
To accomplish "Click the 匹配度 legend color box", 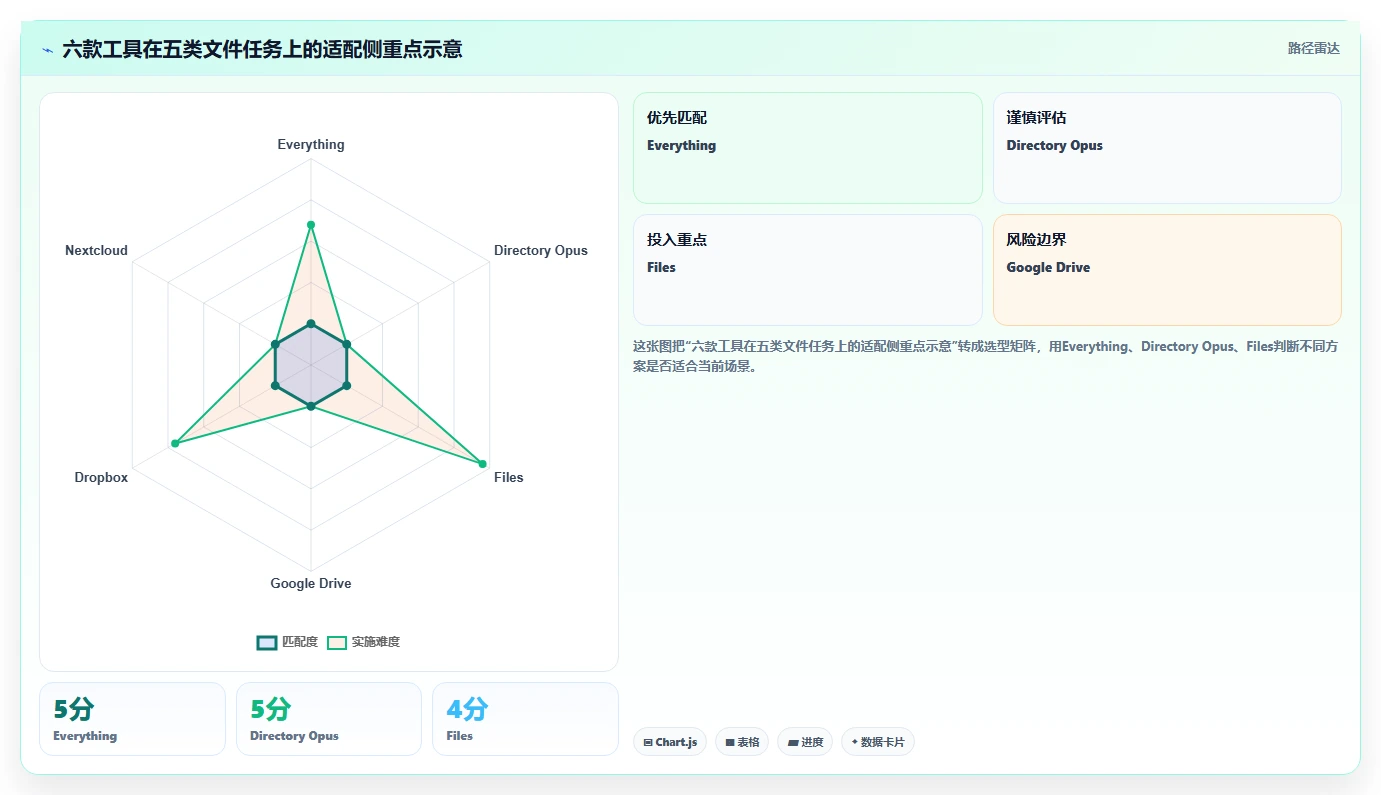I will point(266,642).
